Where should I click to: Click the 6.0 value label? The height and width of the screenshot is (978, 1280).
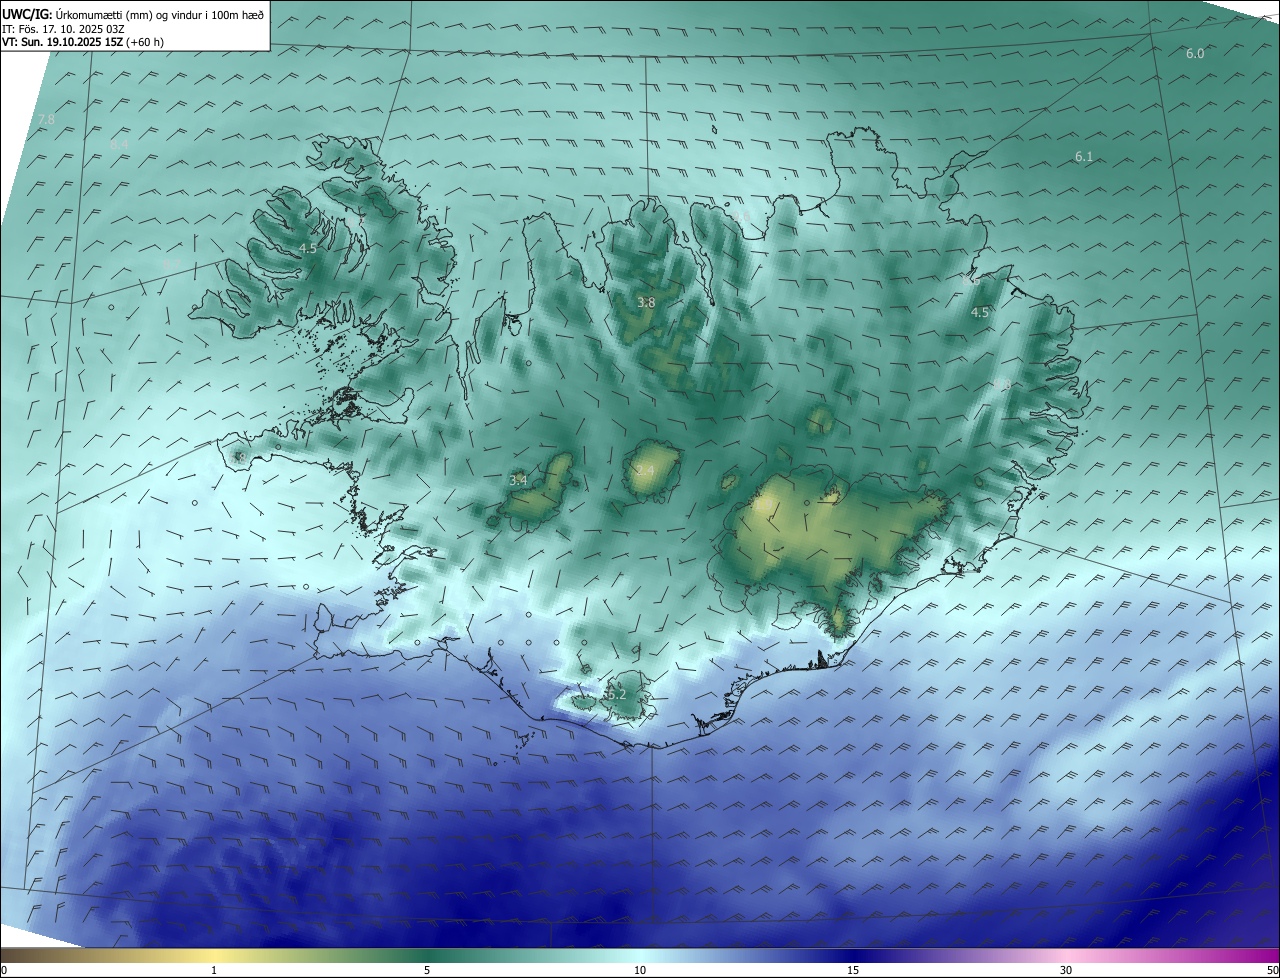point(1195,54)
